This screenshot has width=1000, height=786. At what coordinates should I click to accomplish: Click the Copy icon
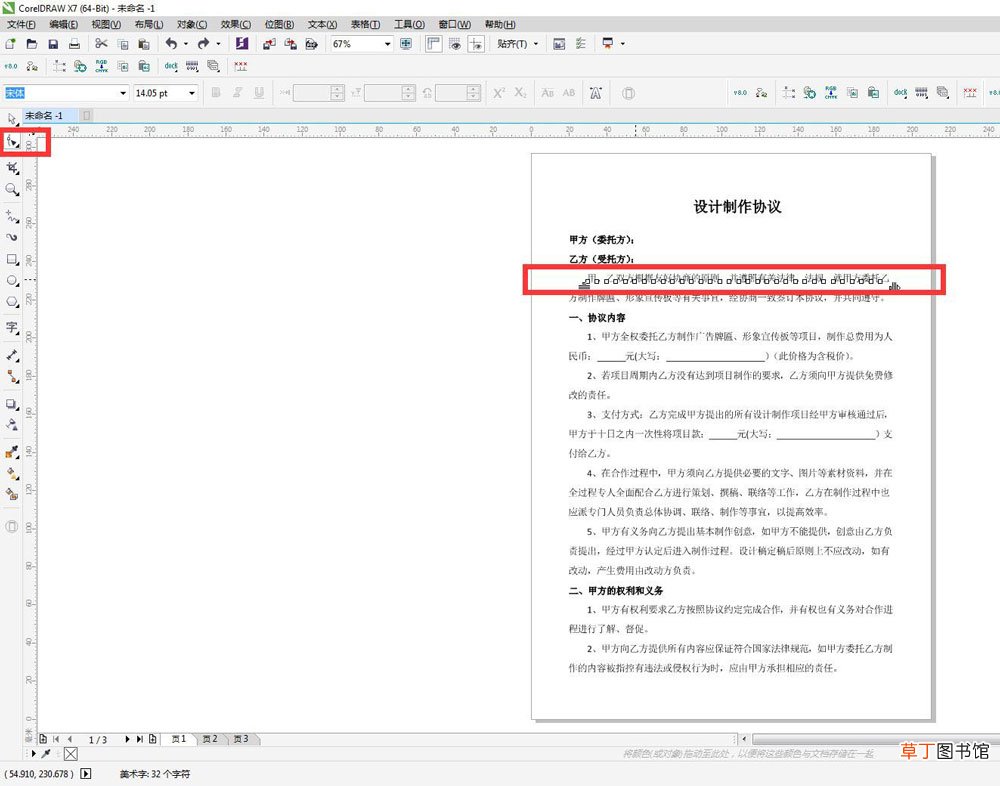[x=122, y=43]
